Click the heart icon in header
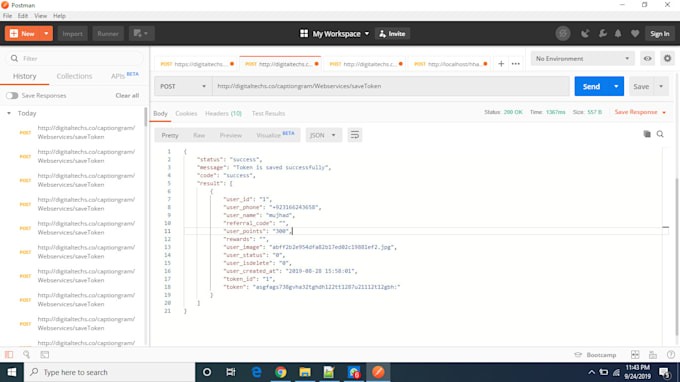 [x=635, y=33]
